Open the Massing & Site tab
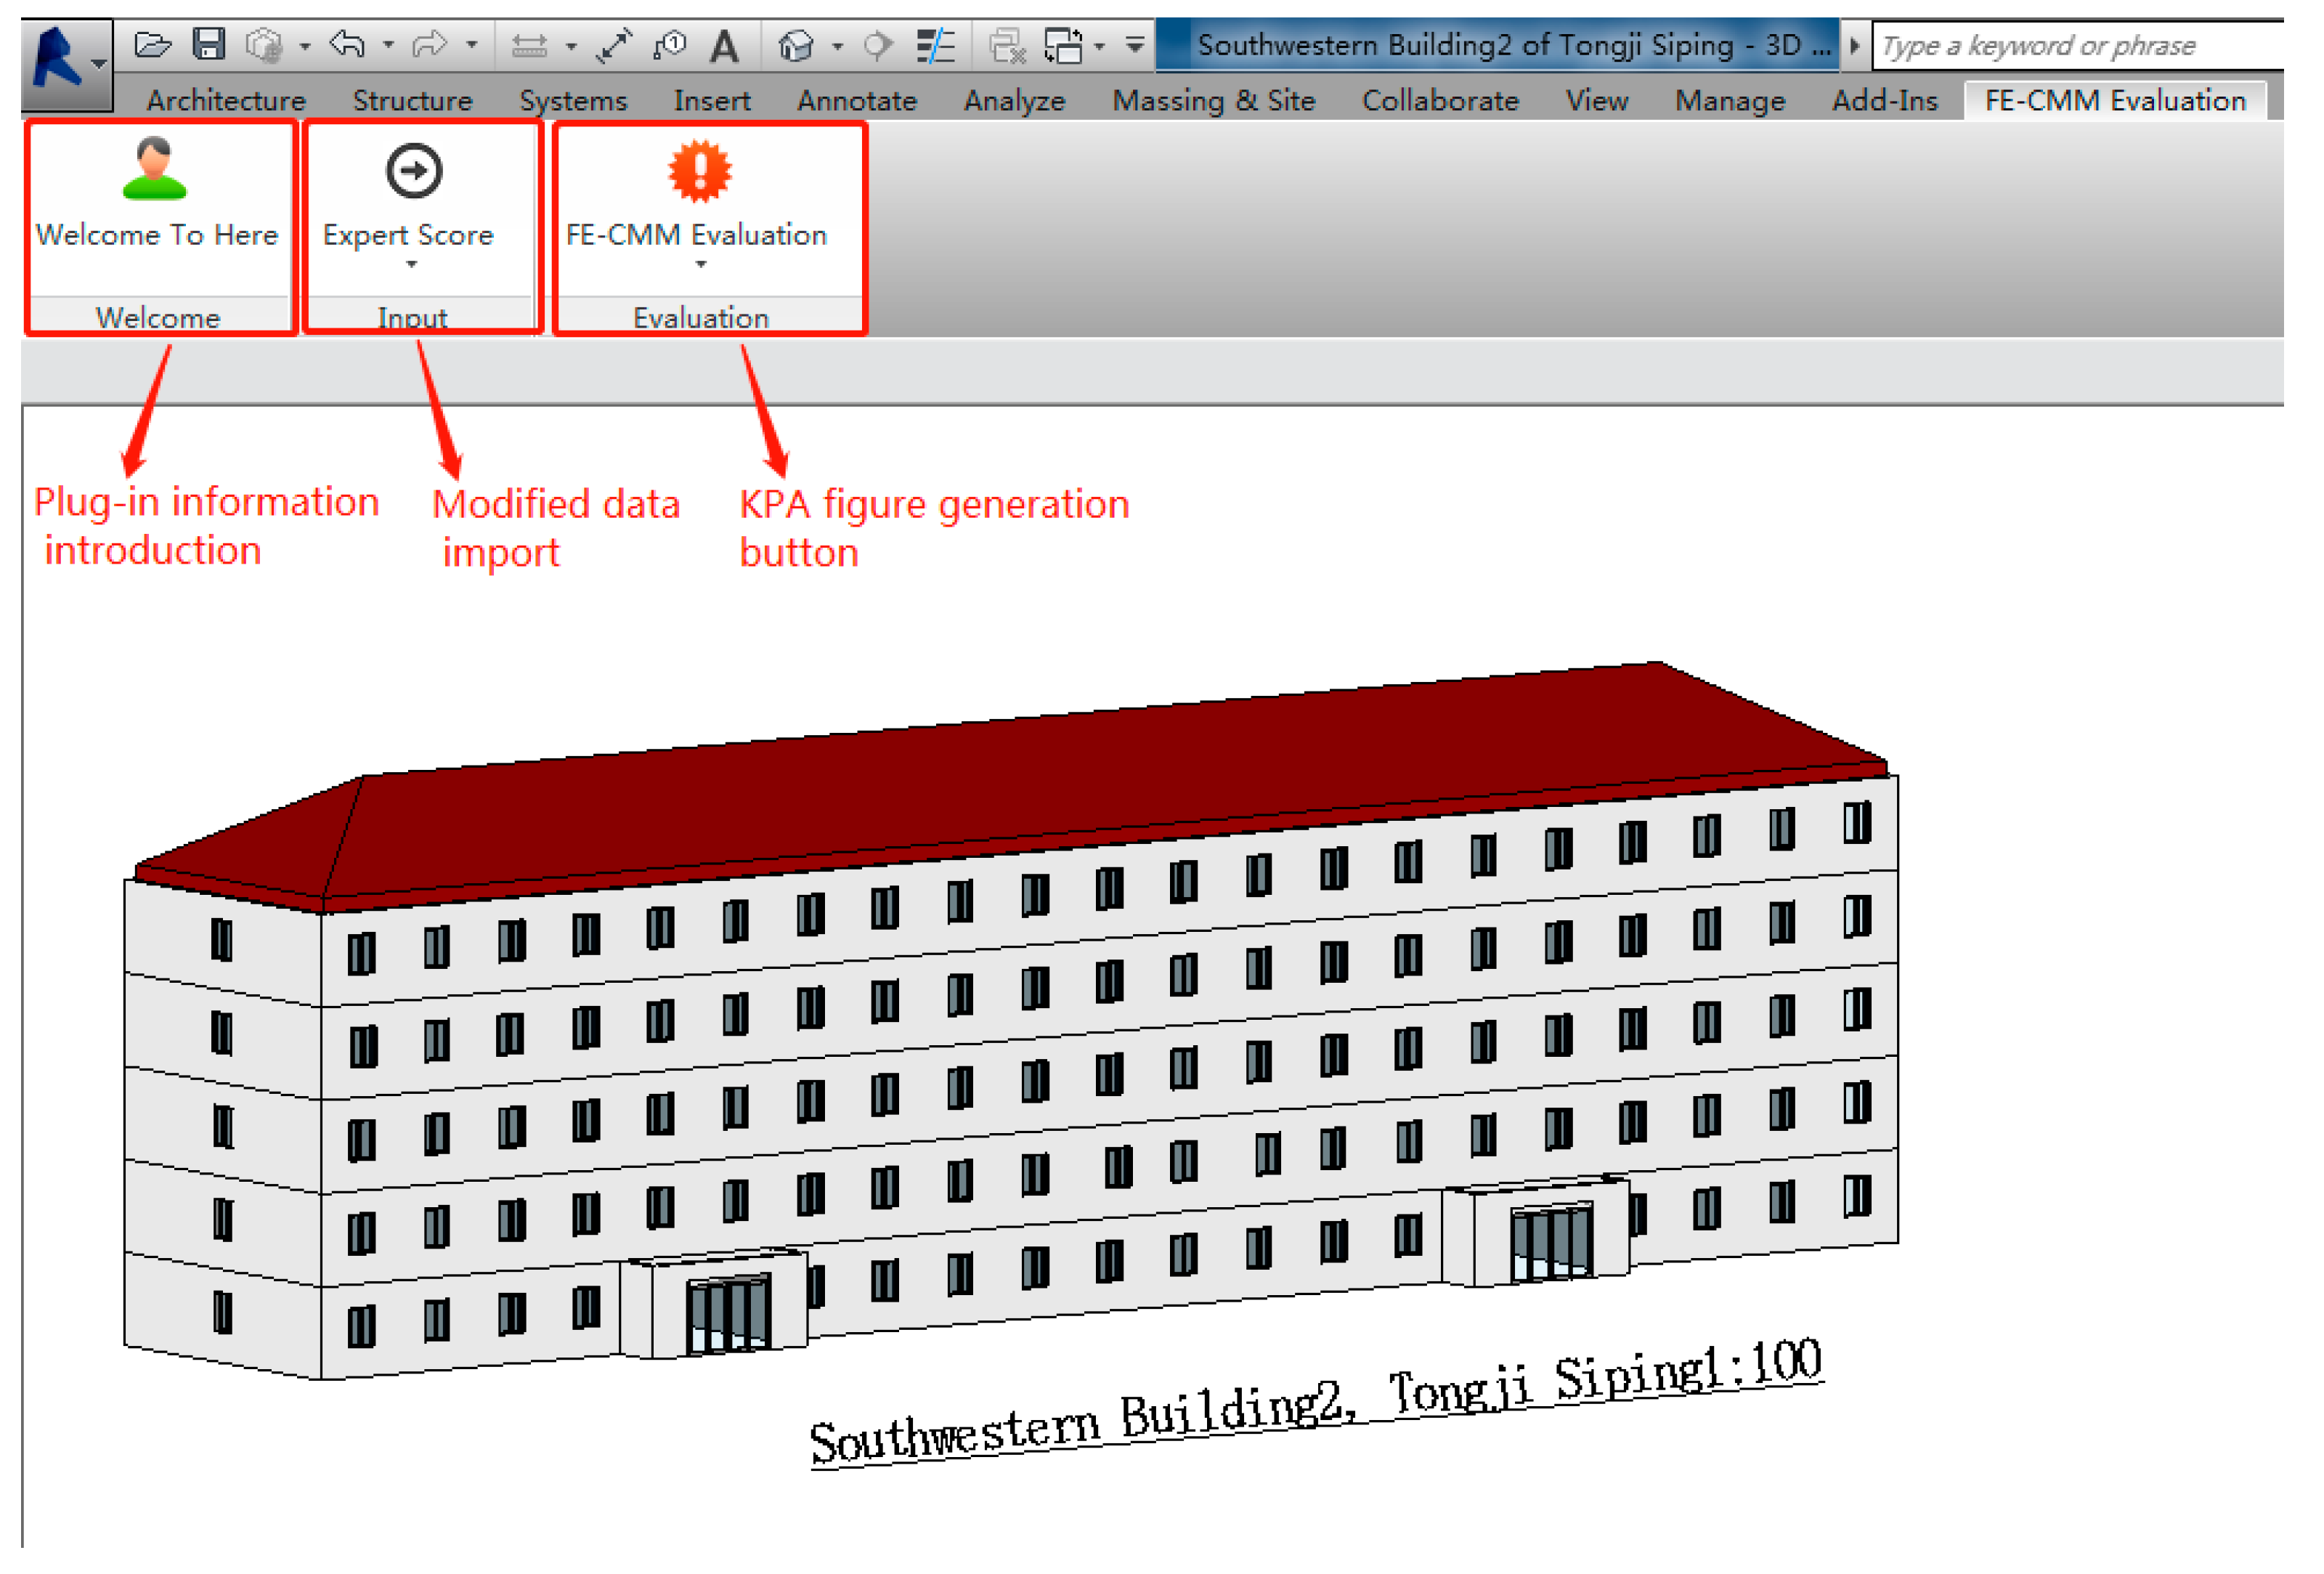 1214,101
